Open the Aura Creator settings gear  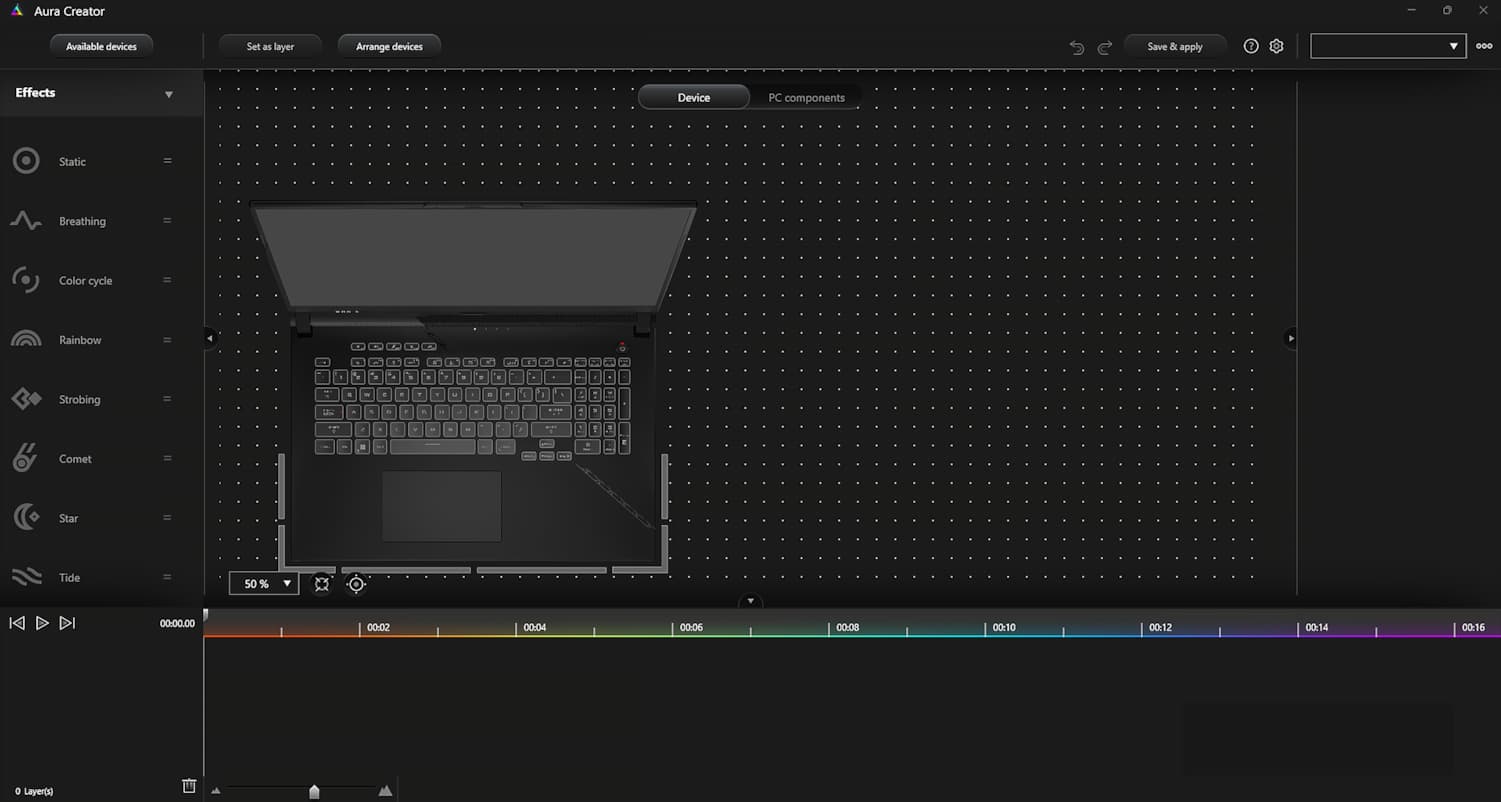1276,45
